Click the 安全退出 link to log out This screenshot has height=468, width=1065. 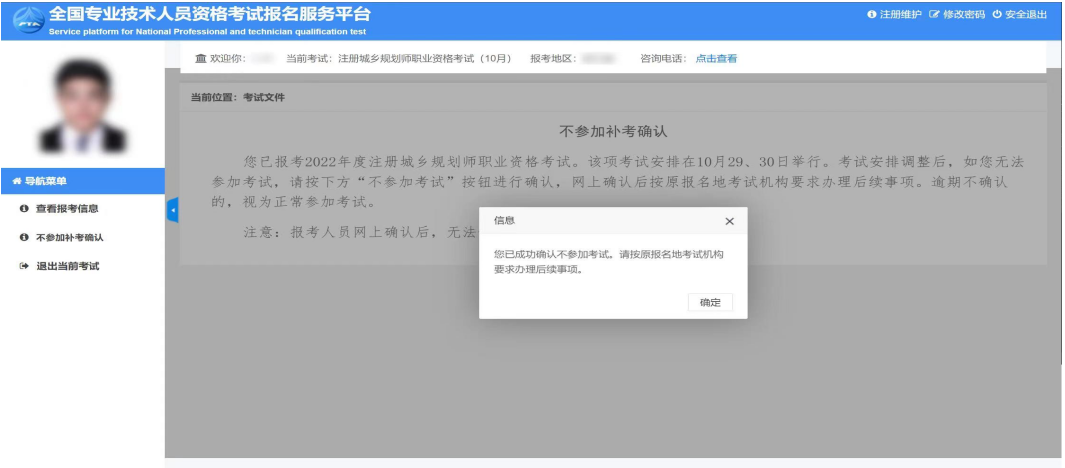[1026, 15]
